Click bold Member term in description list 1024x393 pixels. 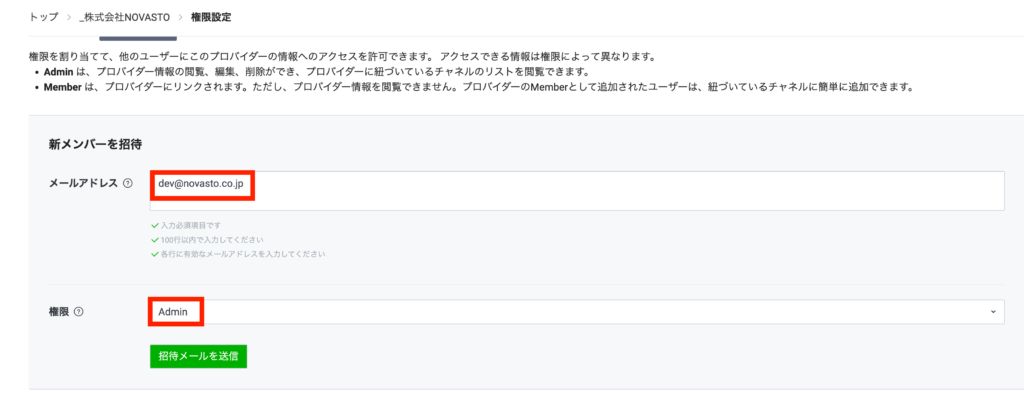pos(62,87)
